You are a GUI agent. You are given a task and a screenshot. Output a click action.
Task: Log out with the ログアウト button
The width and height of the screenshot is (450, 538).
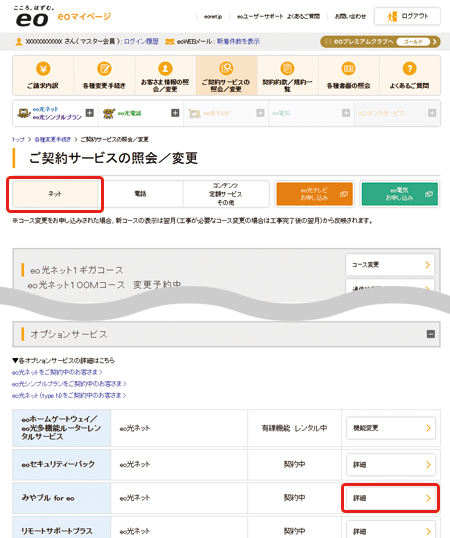click(407, 16)
